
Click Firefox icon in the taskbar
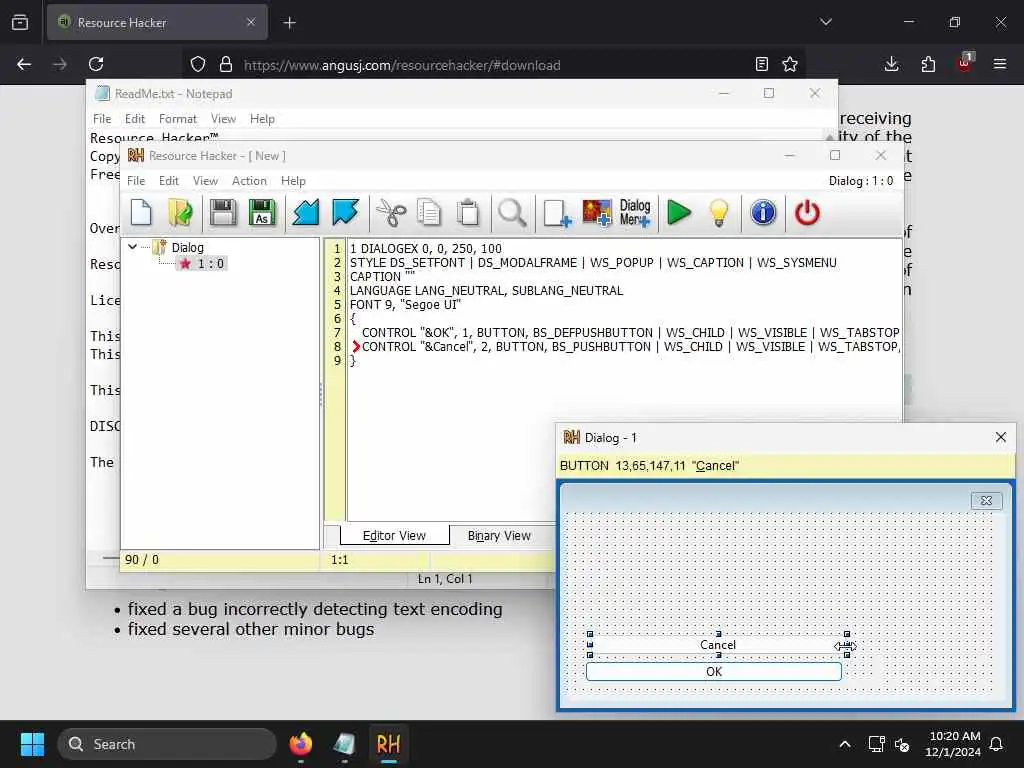300,744
